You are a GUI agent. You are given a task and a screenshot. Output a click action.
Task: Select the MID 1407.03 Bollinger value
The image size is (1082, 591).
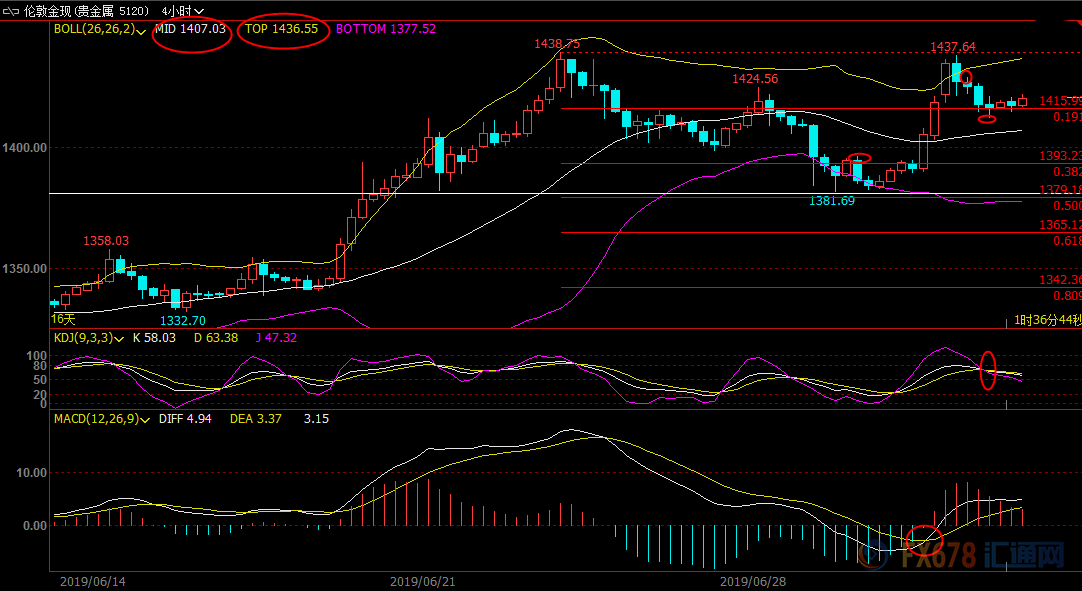point(192,29)
